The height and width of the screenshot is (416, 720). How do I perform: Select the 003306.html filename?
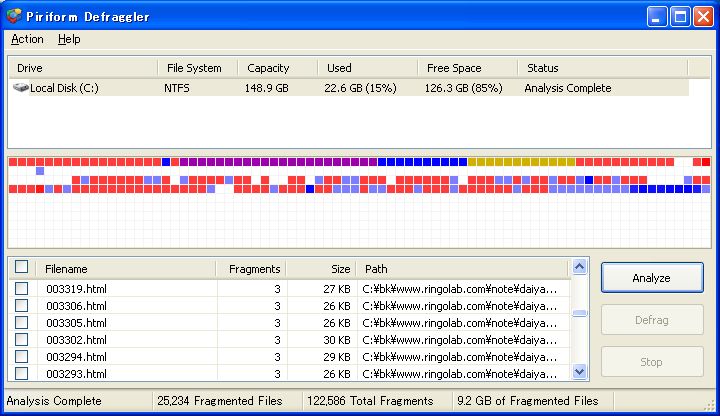click(76, 306)
